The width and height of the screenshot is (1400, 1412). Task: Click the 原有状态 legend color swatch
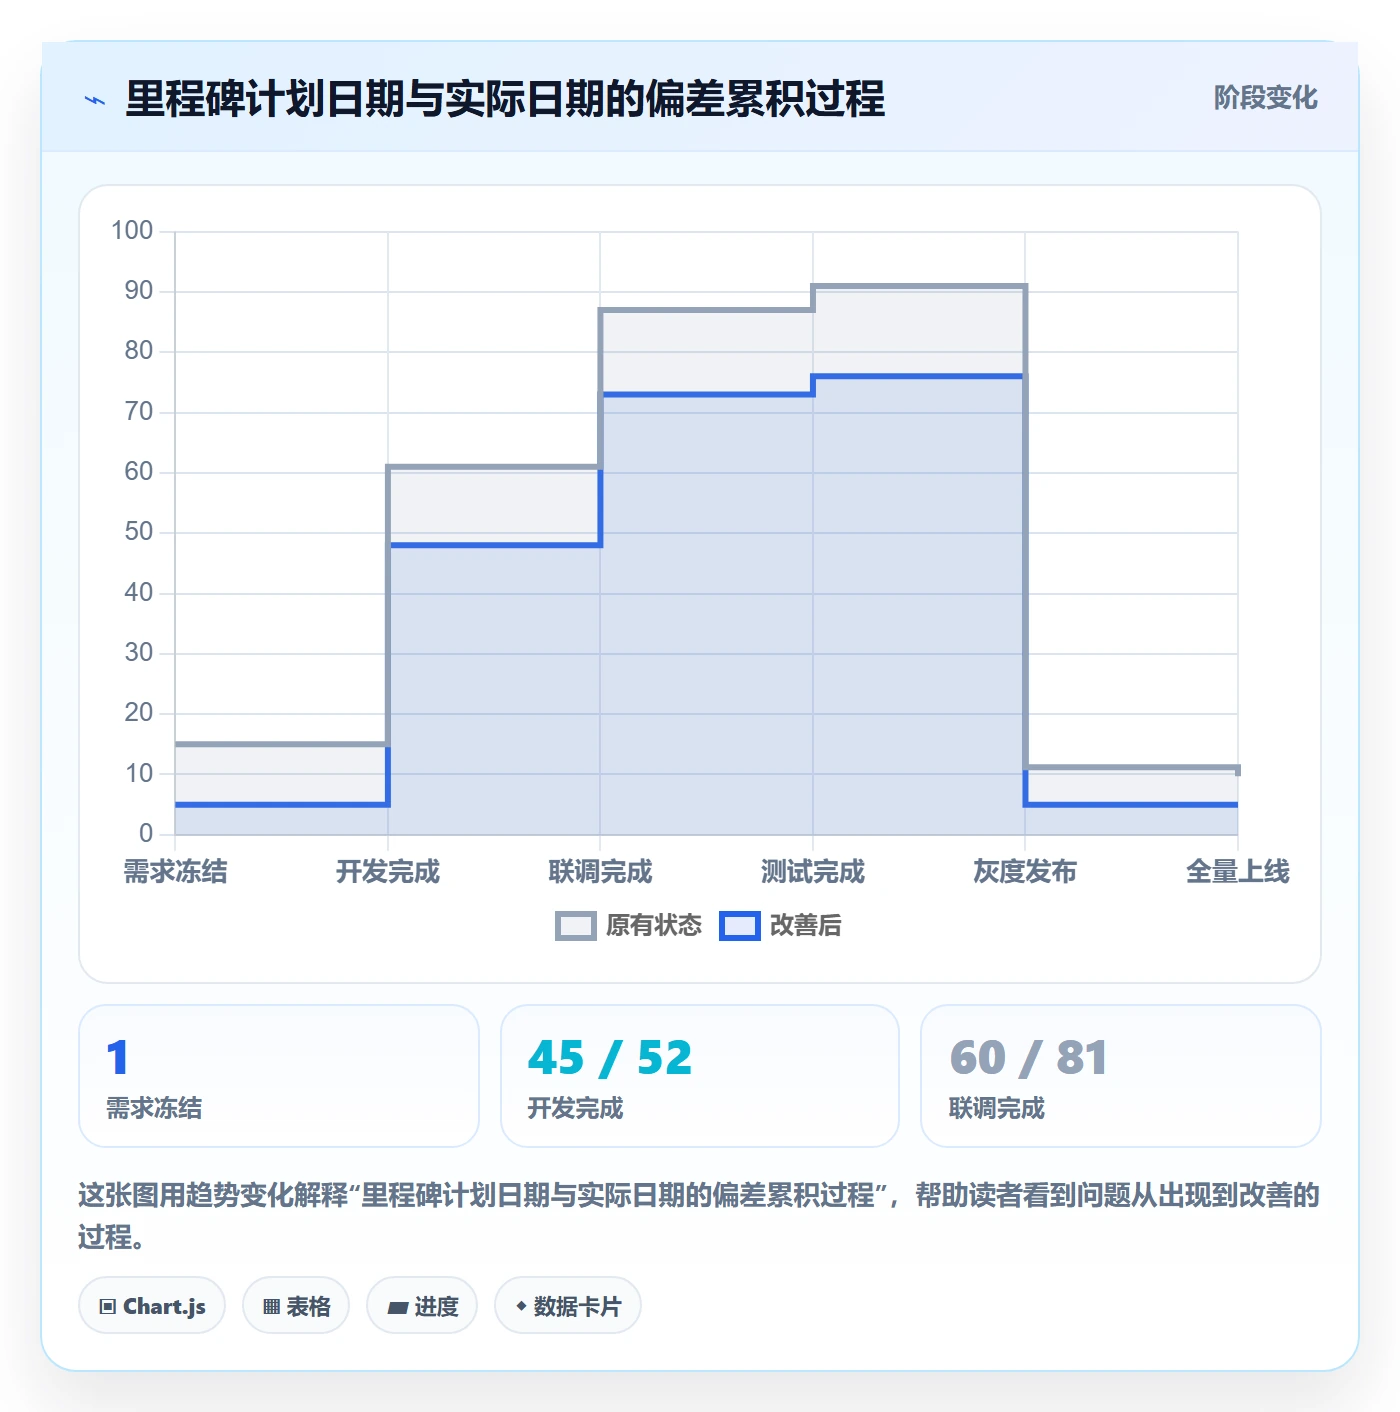click(575, 926)
